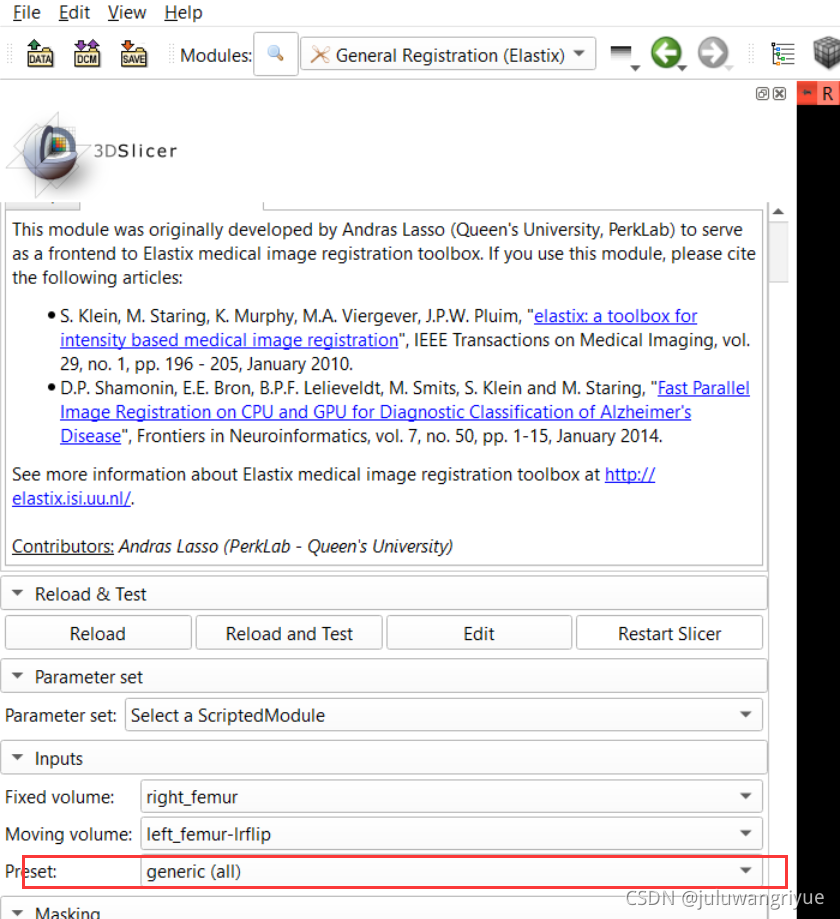Open the elastix.isi.uu.nl website link
This screenshot has width=840, height=919.
click(x=334, y=486)
